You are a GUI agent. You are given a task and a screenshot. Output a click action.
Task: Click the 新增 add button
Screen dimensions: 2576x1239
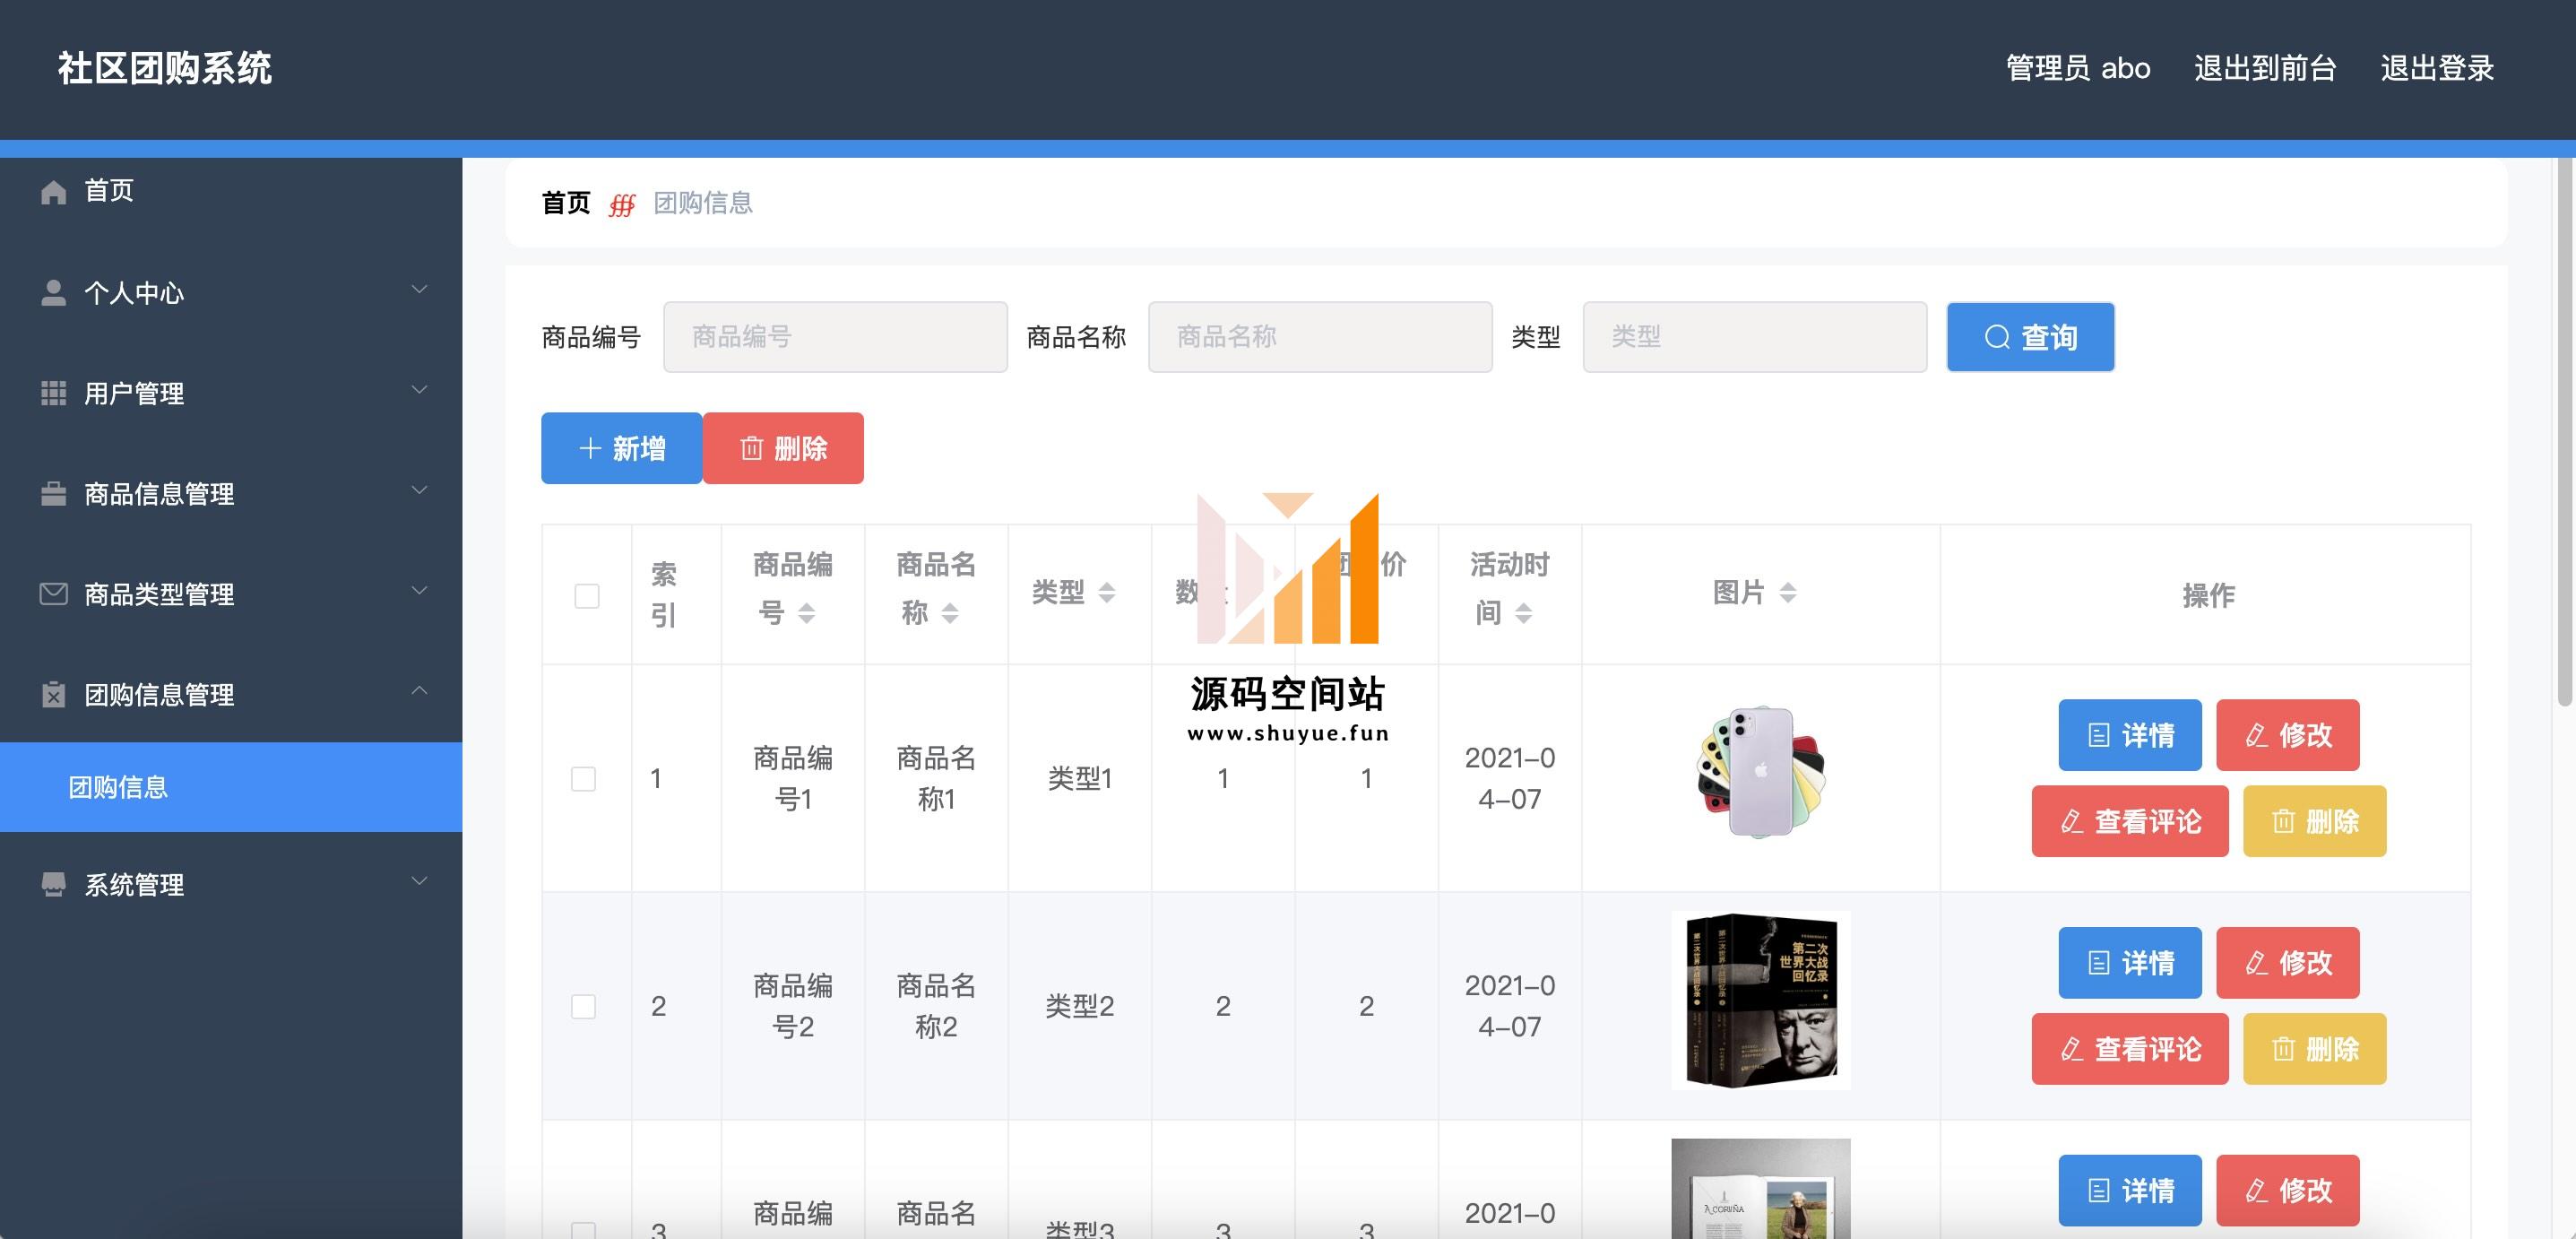click(x=621, y=448)
